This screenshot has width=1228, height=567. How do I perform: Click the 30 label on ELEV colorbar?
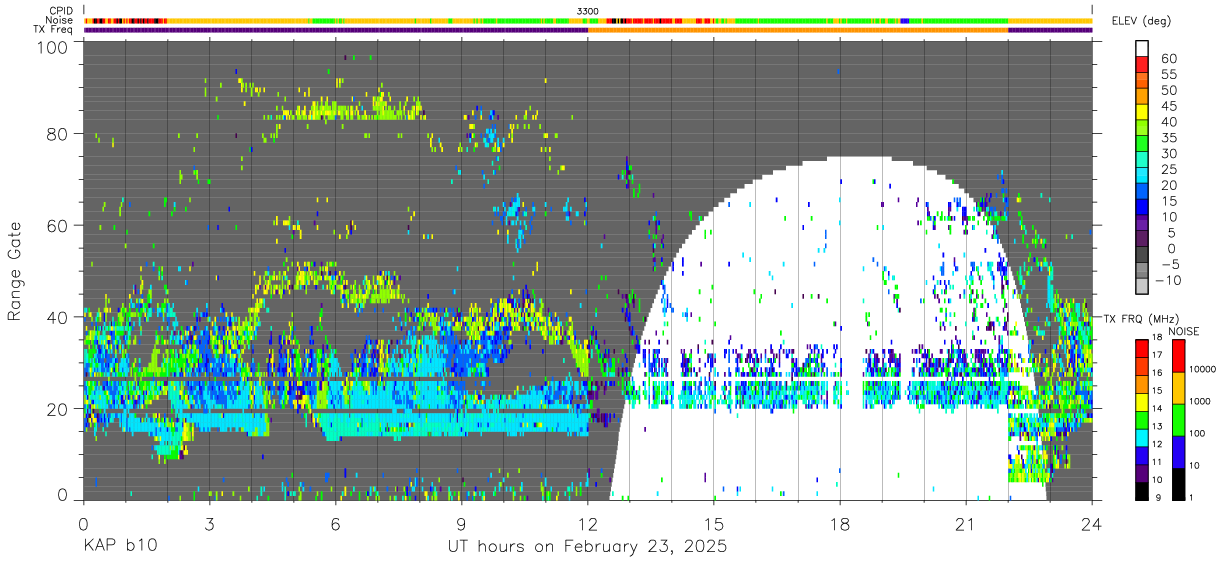(x=1169, y=153)
